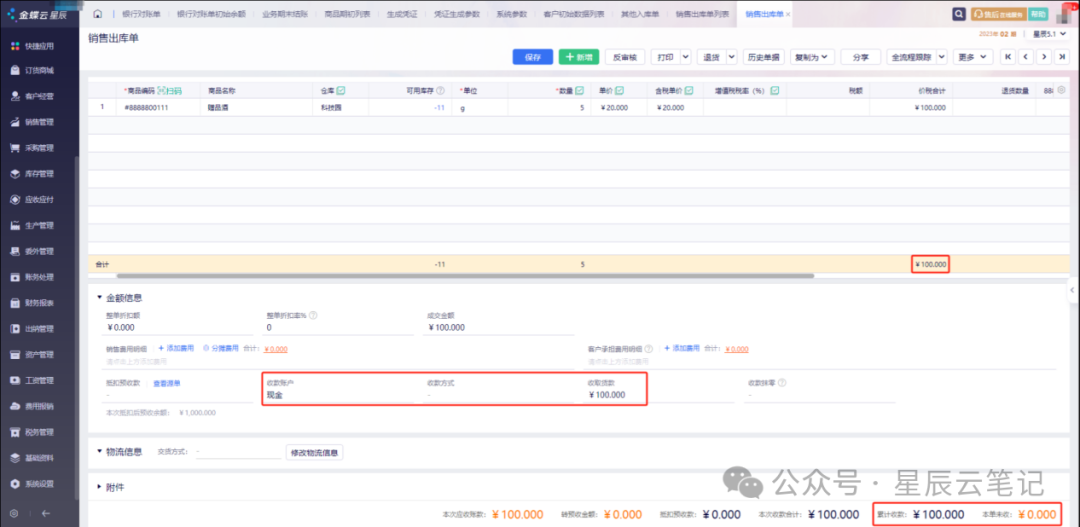Open 财务报表 in the sidebar
1080x527 pixels.
point(39,303)
